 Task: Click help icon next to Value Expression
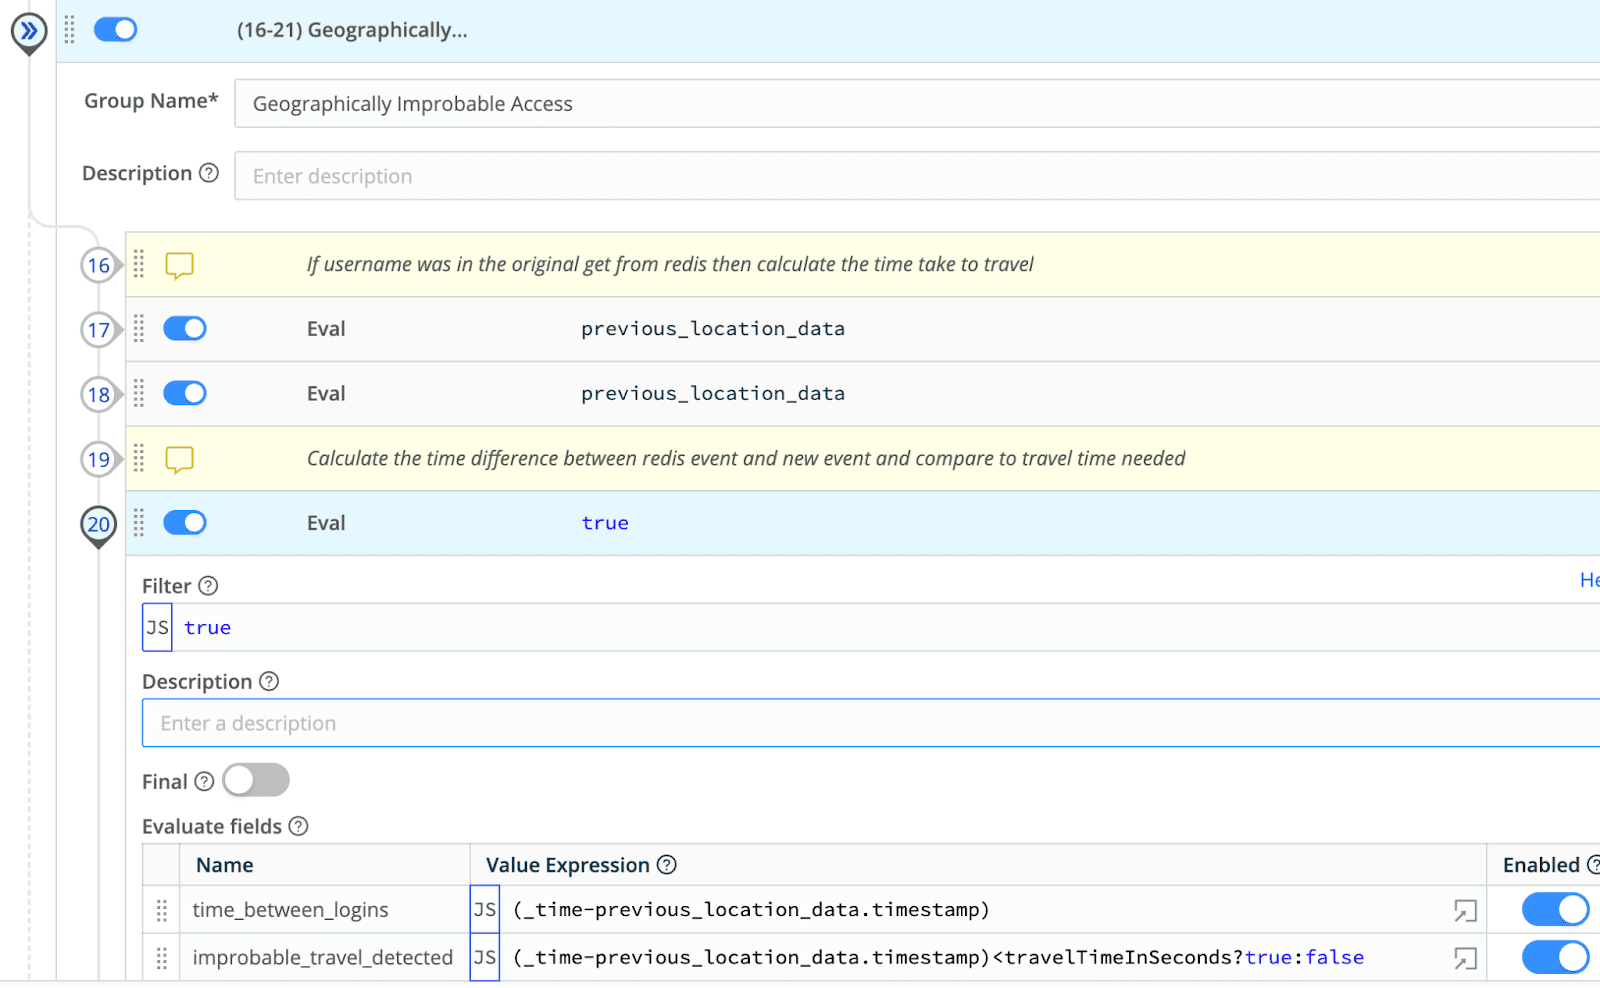coord(667,866)
